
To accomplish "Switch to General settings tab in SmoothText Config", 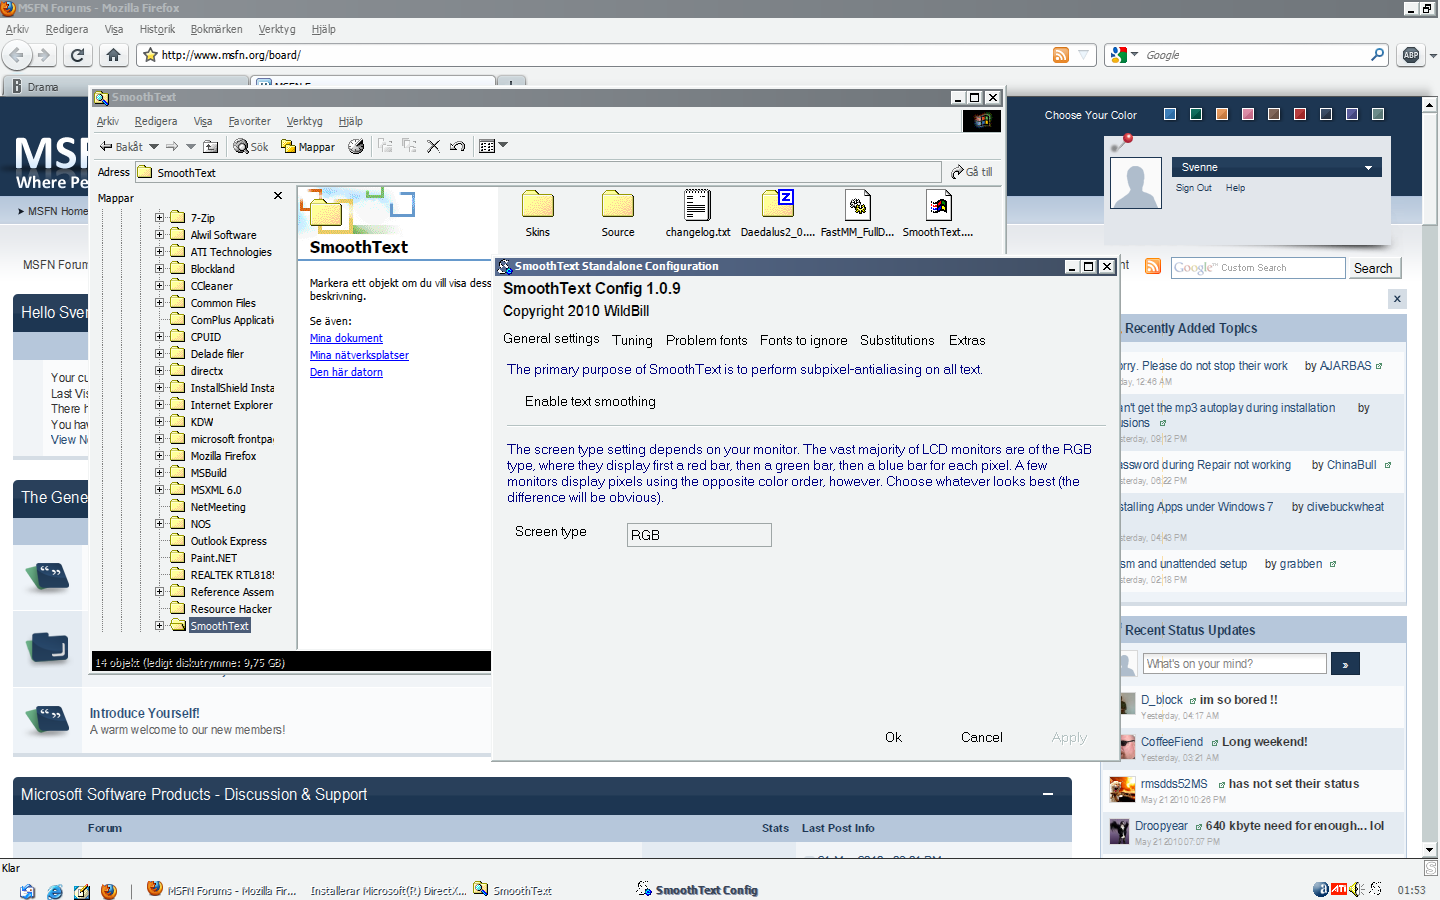I will [551, 339].
